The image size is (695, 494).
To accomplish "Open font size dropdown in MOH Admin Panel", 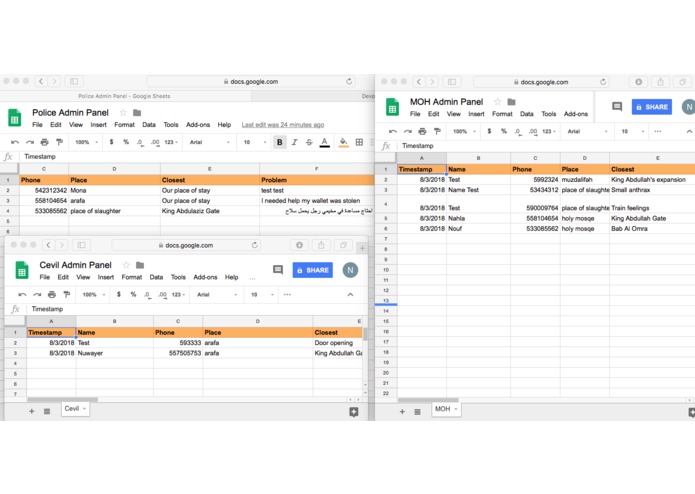I will click(632, 132).
